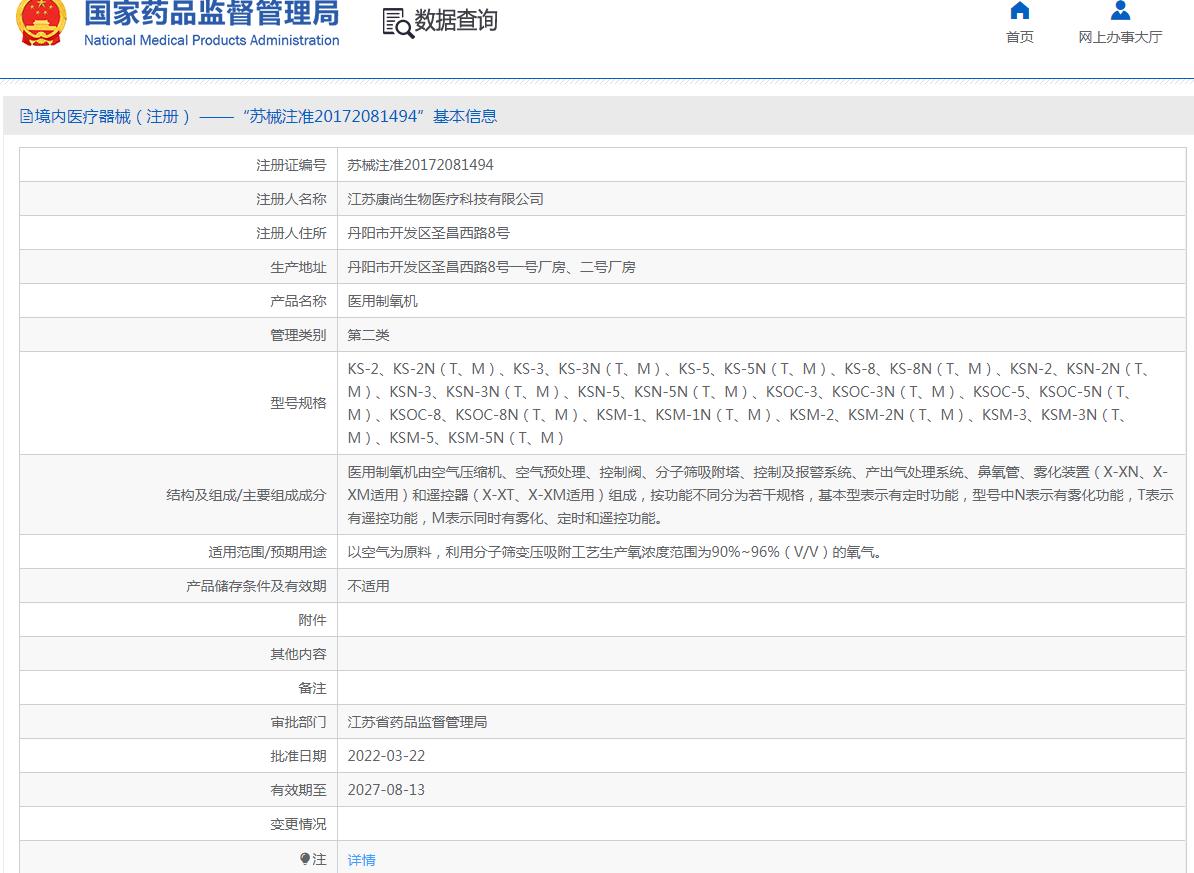This screenshot has height=873, width=1194.
Task: Click the production address 一号厂房、二号厂房 value
Action: pyautogui.click(x=491, y=267)
